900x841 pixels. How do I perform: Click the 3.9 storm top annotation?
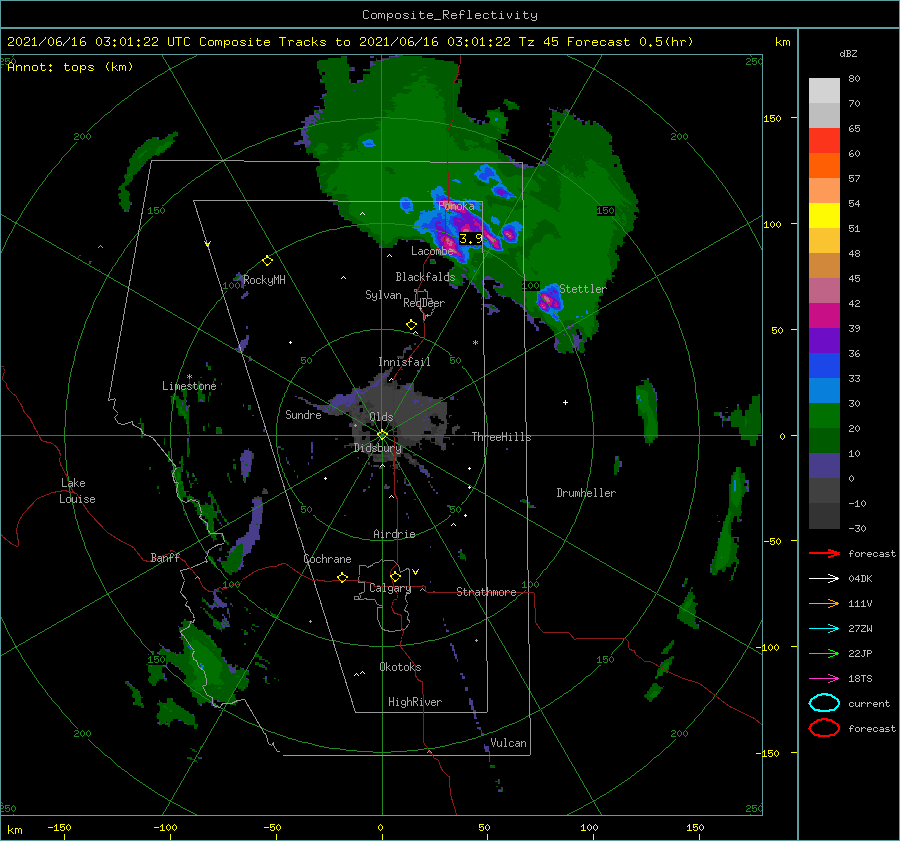[471, 239]
